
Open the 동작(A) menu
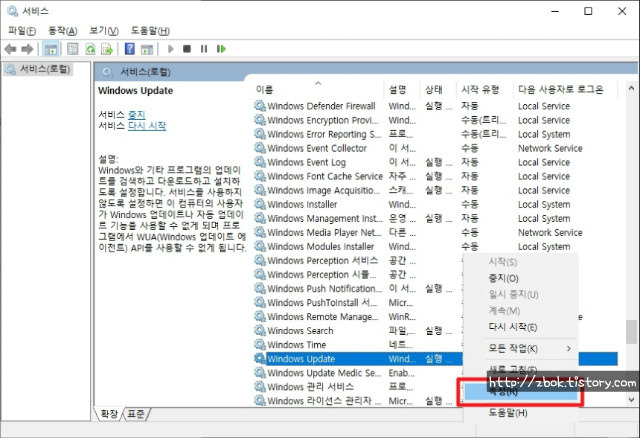click(62, 31)
